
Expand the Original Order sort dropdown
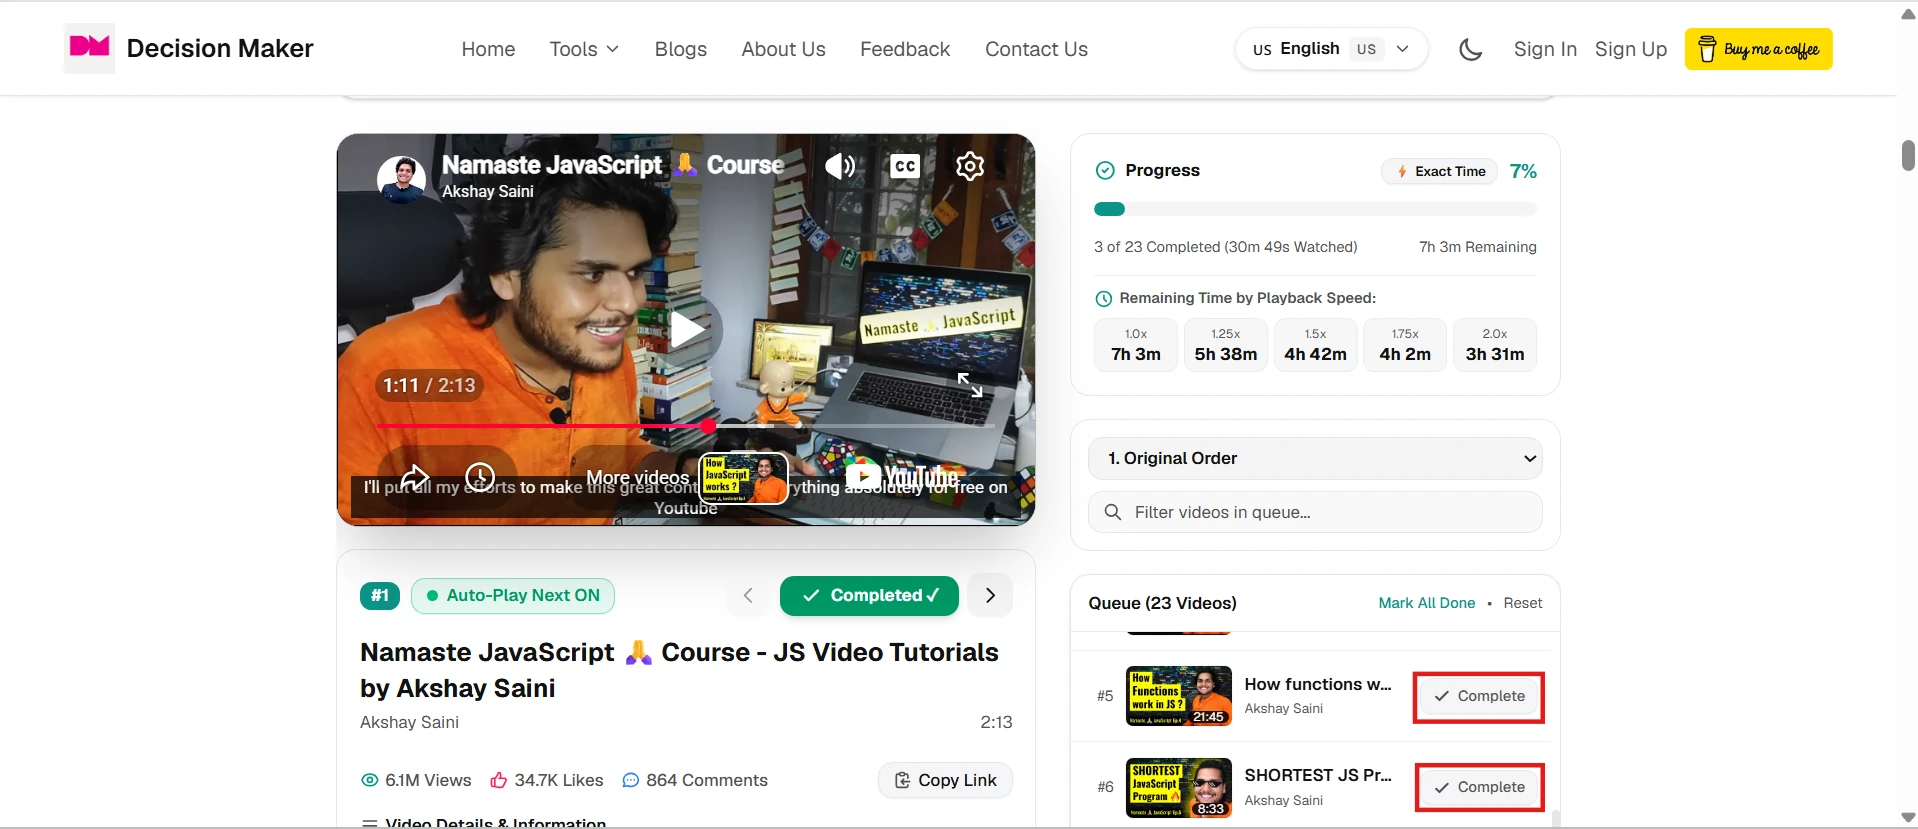(x=1315, y=458)
